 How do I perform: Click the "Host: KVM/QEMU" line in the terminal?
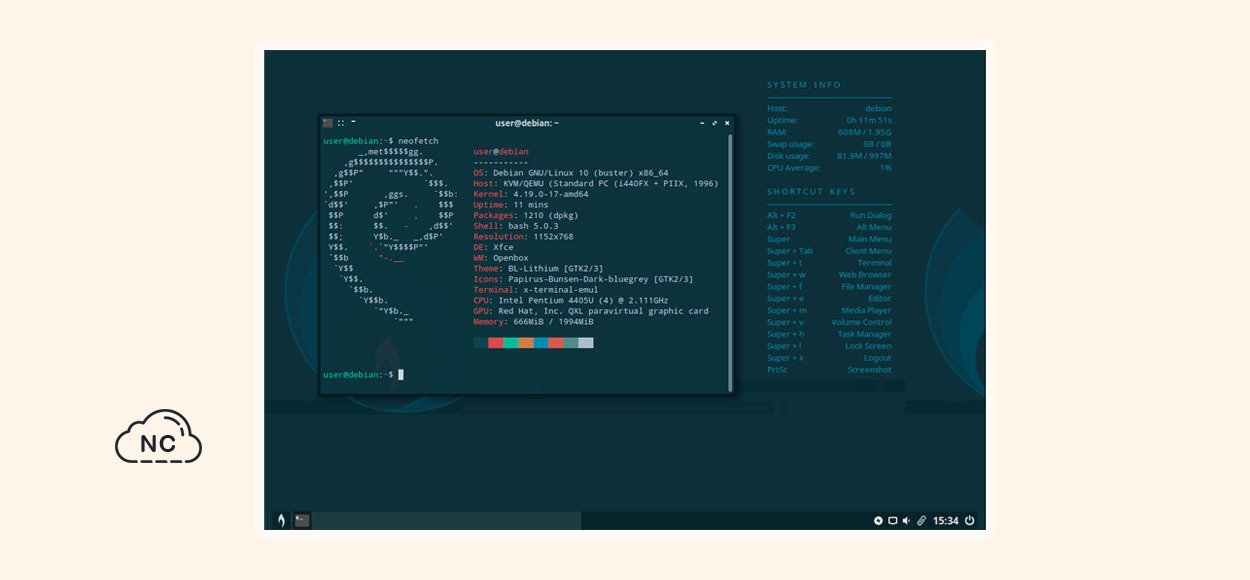(596, 184)
